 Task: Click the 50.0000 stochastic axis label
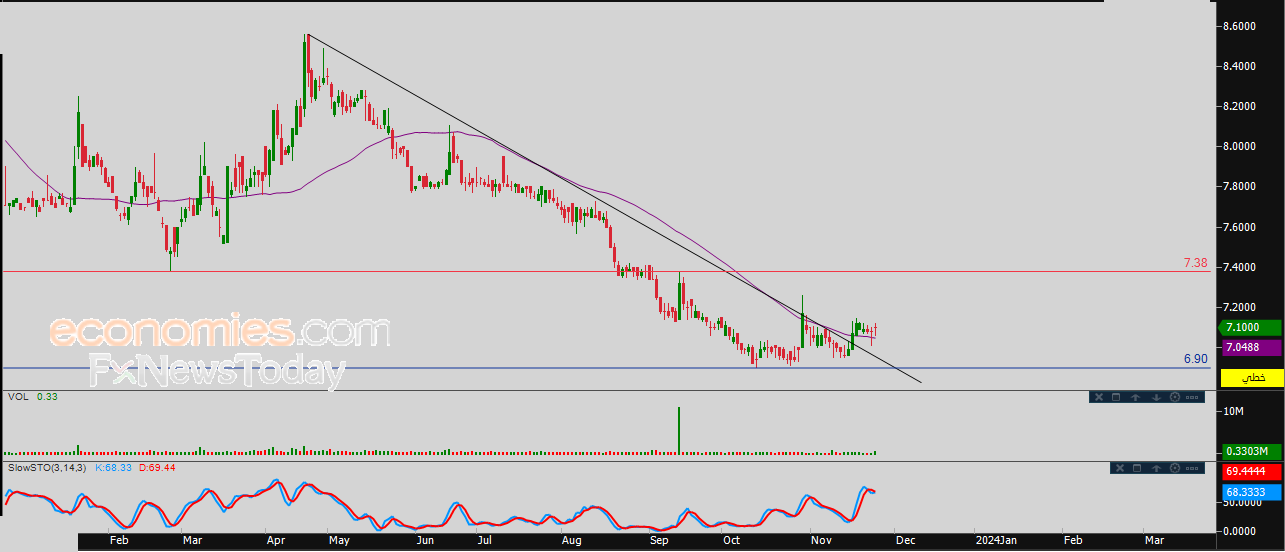click(1241, 503)
